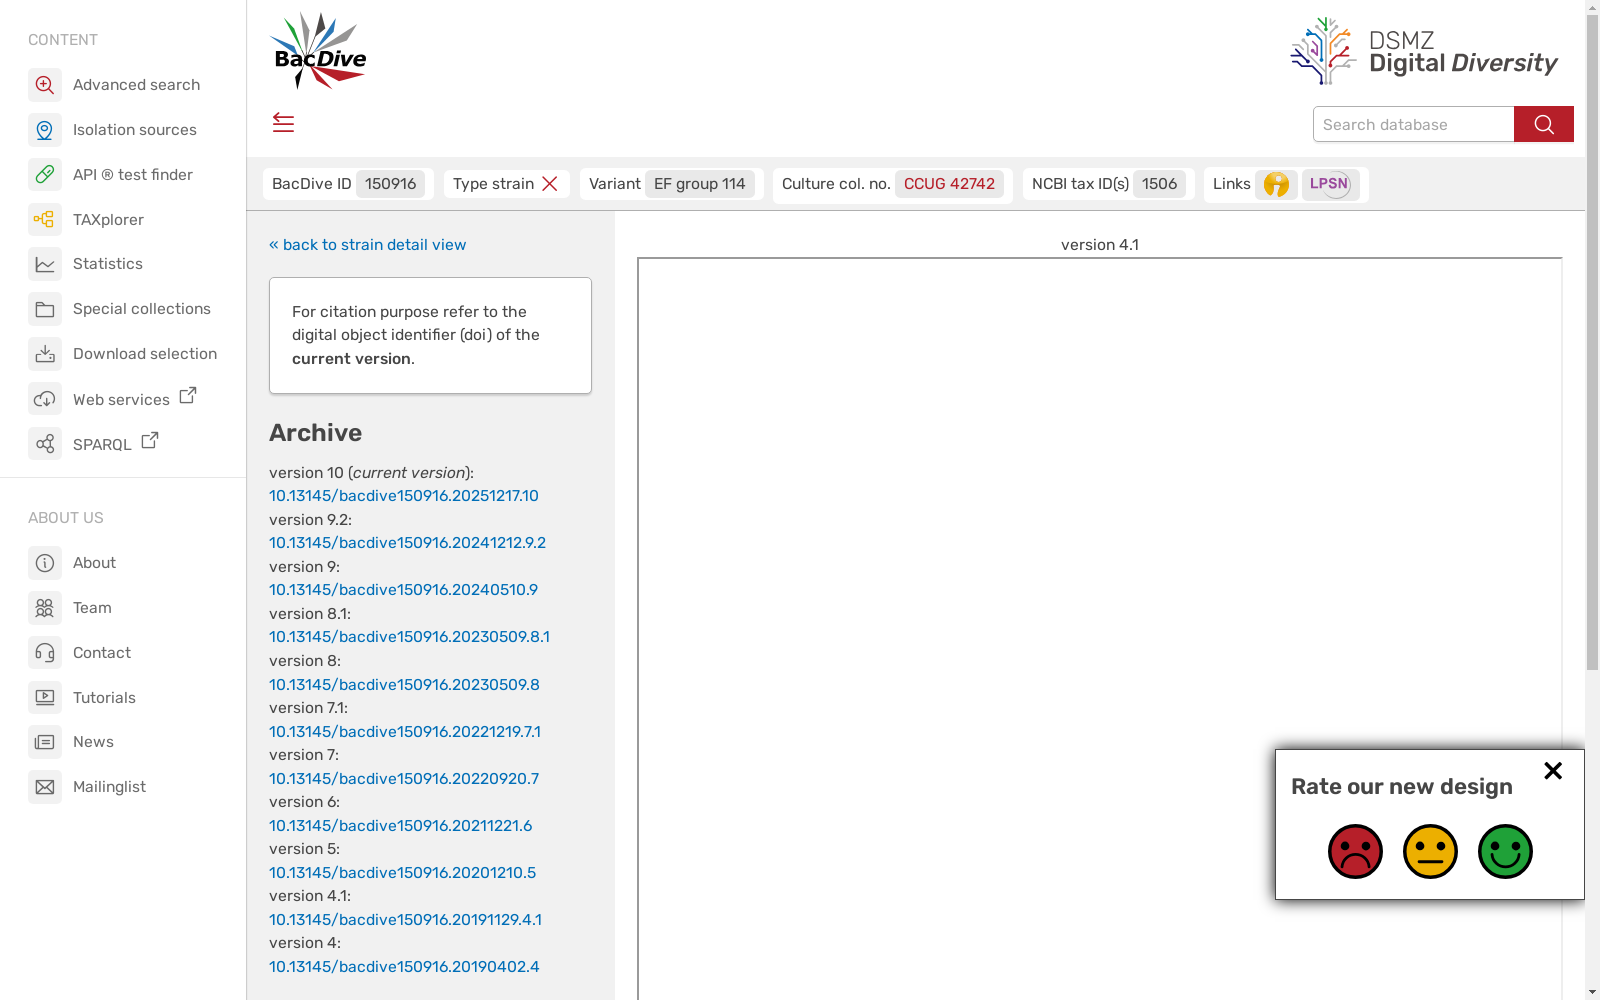Click BacDive ID 150916 badge
Screen dimensions: 1600x1000
(x=390, y=184)
